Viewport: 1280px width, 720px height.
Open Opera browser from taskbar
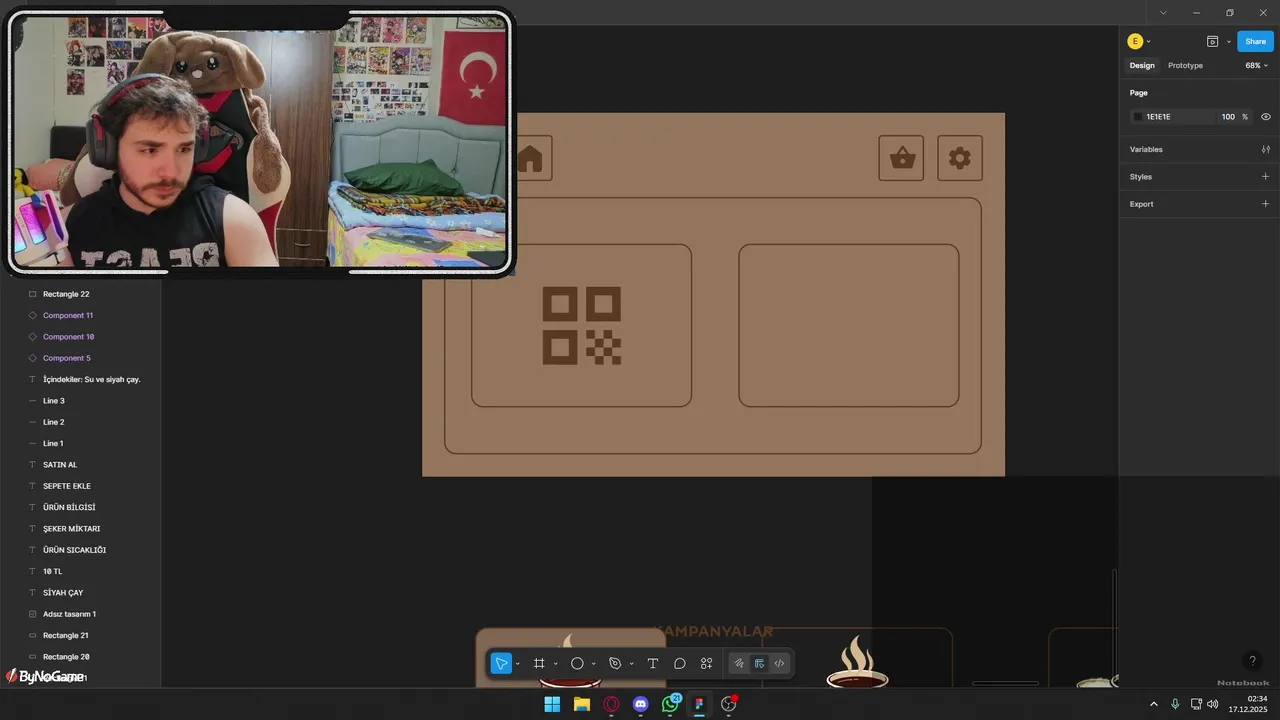(611, 704)
